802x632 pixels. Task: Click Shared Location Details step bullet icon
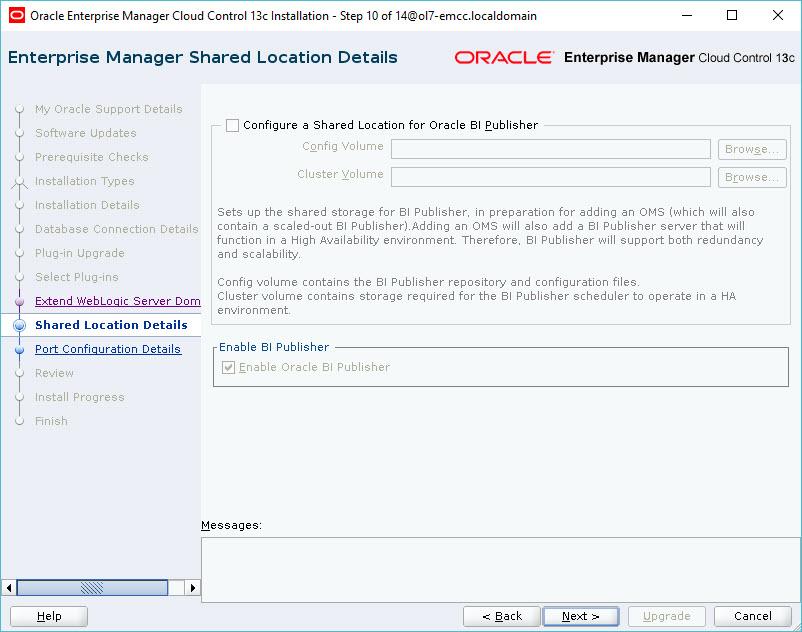pos(19,325)
